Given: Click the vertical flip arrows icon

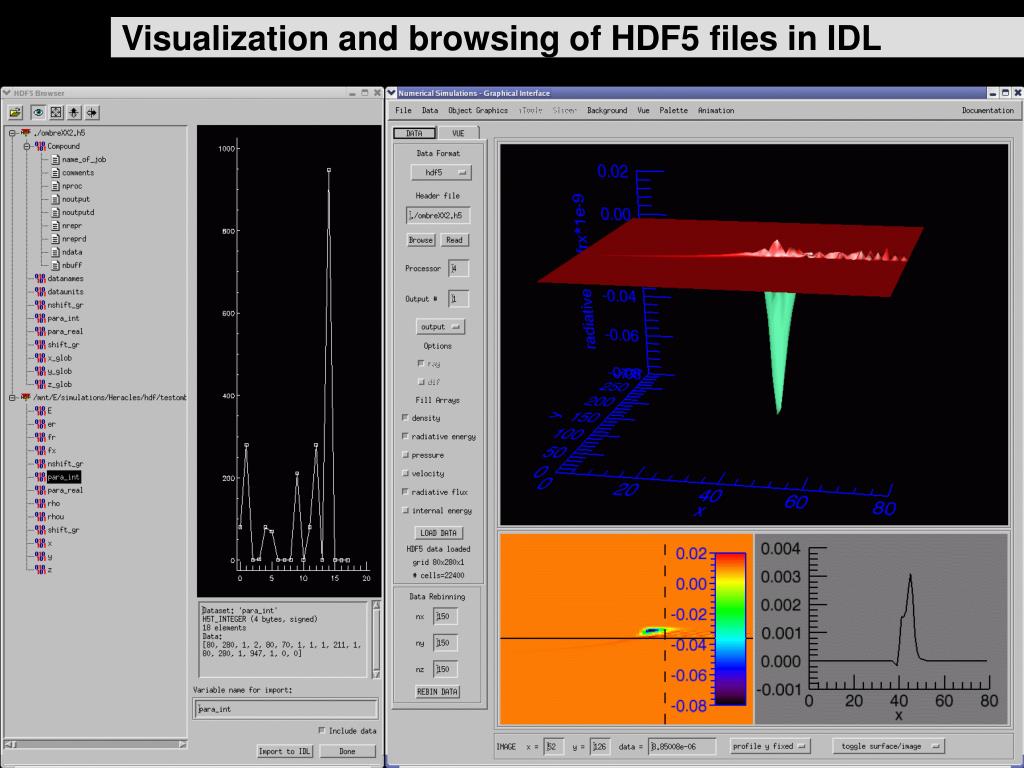Looking at the screenshot, I should point(74,112).
